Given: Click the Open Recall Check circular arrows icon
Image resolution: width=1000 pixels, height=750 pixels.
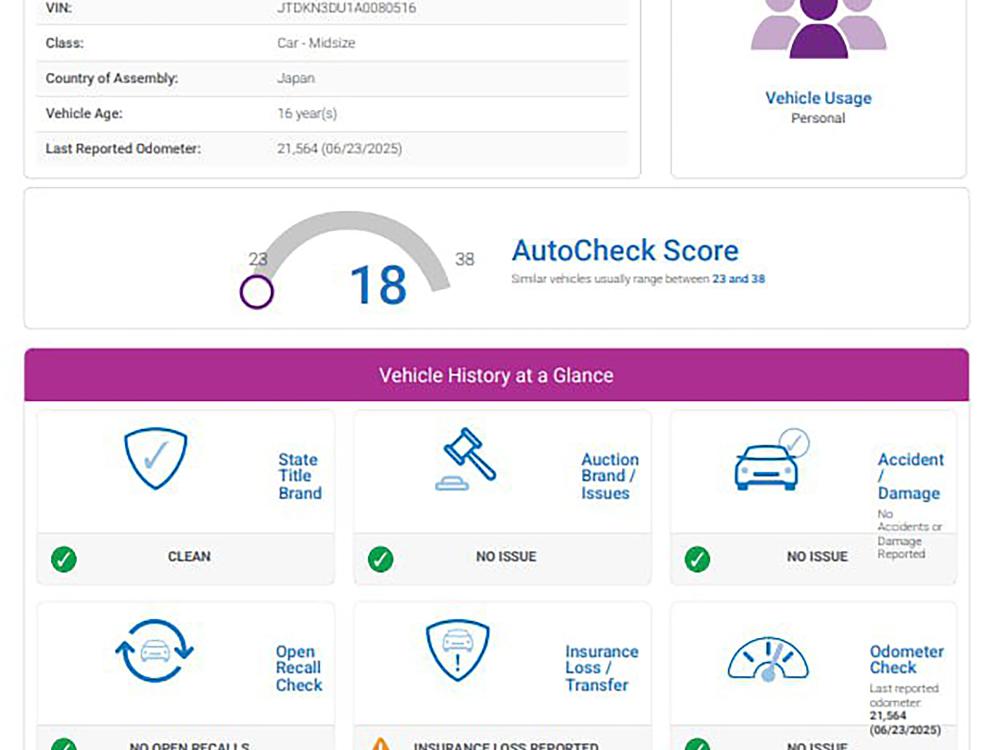Looking at the screenshot, I should [153, 651].
